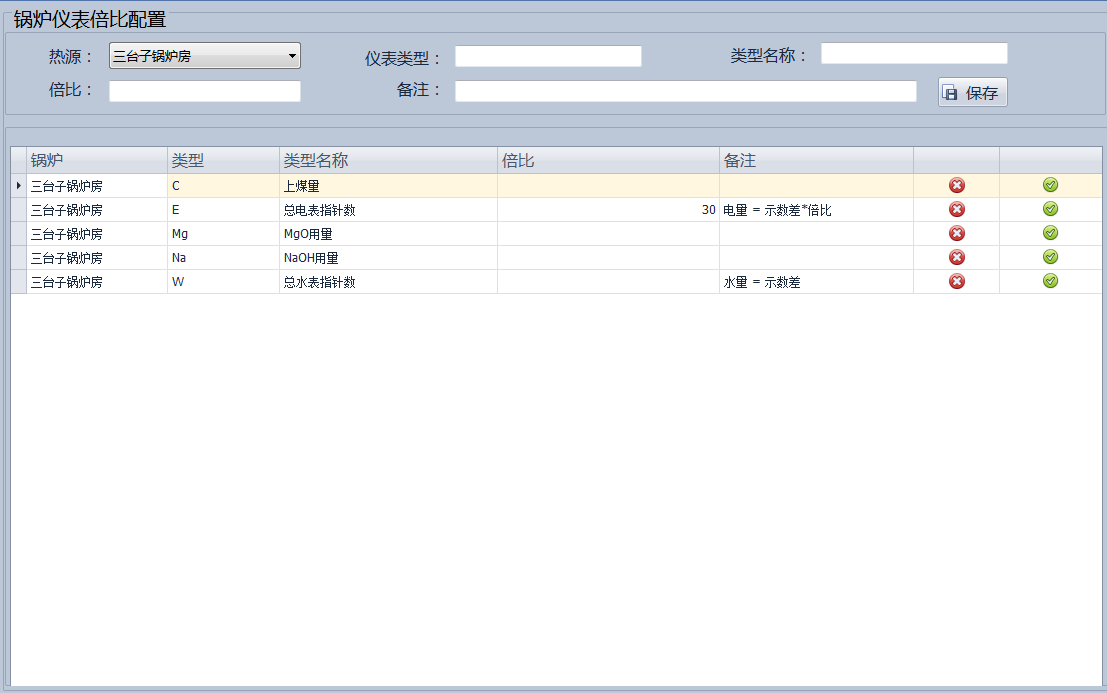Focus the 仪表类型 input field
This screenshot has height=693, width=1107.
pos(547,56)
